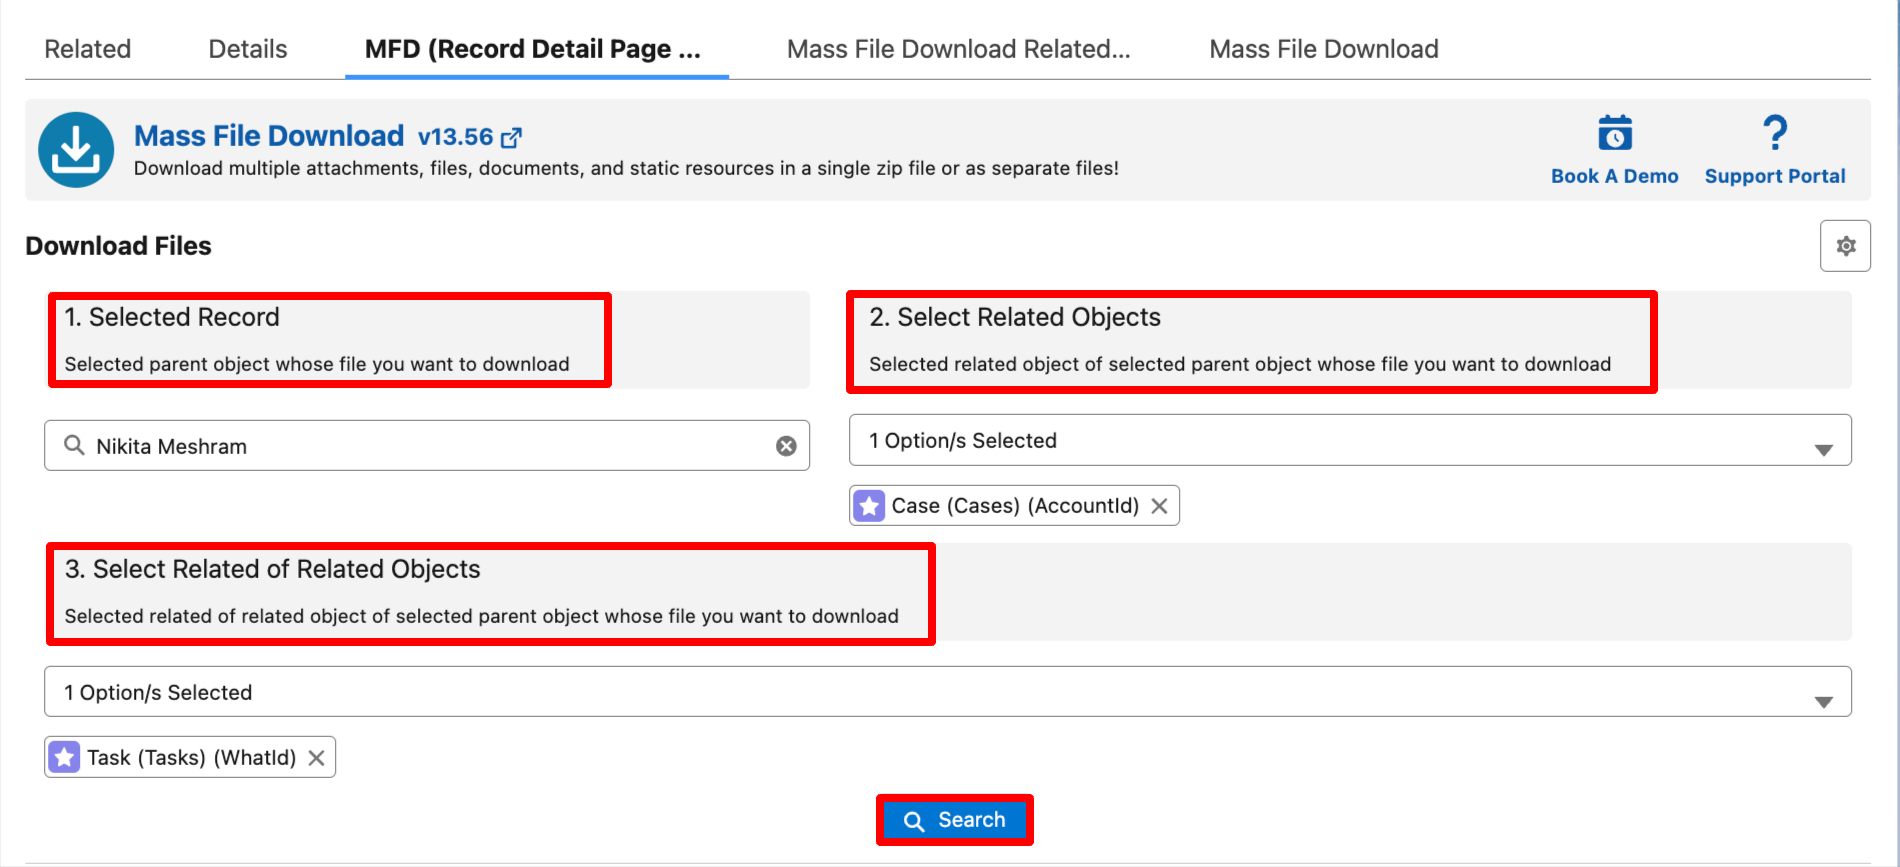The width and height of the screenshot is (1900, 867).
Task: Open the Mass File Download Related tab
Action: point(958,49)
